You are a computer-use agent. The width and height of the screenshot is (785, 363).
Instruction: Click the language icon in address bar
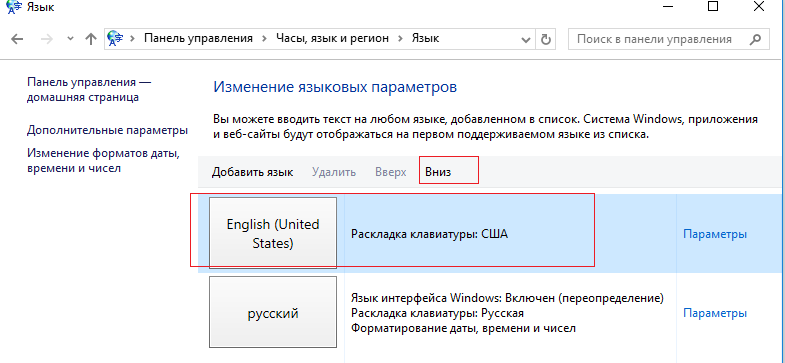pos(115,39)
